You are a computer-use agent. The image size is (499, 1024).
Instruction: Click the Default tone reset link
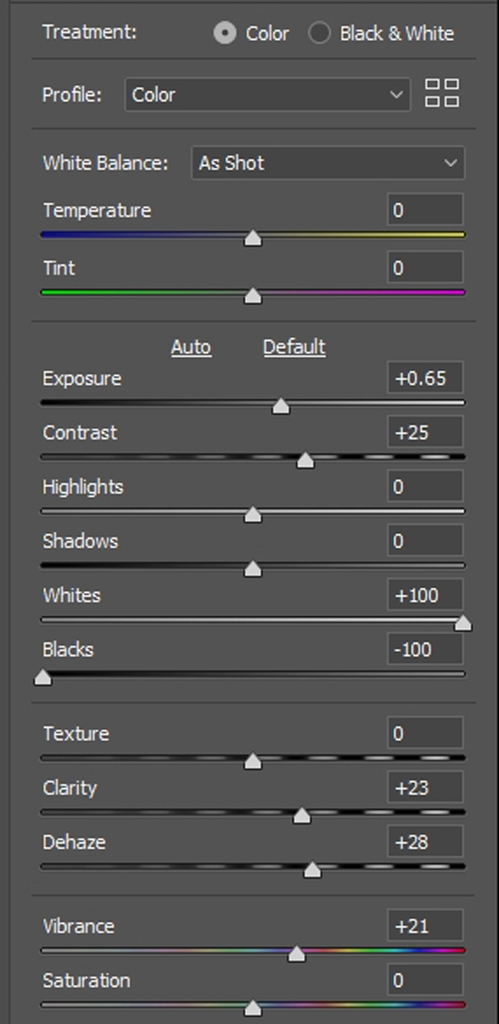click(294, 347)
